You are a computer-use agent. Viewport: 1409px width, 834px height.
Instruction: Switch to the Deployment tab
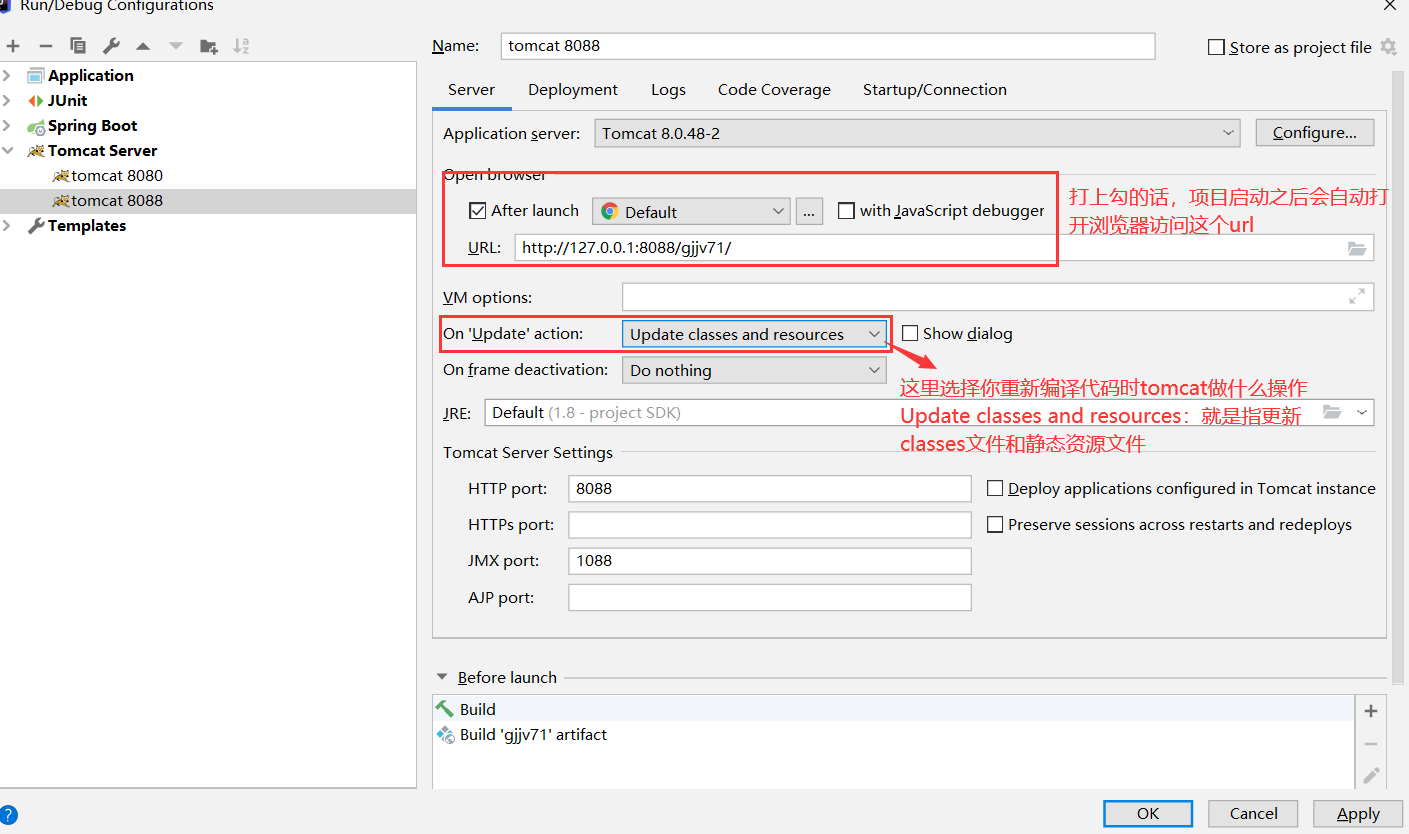click(573, 89)
